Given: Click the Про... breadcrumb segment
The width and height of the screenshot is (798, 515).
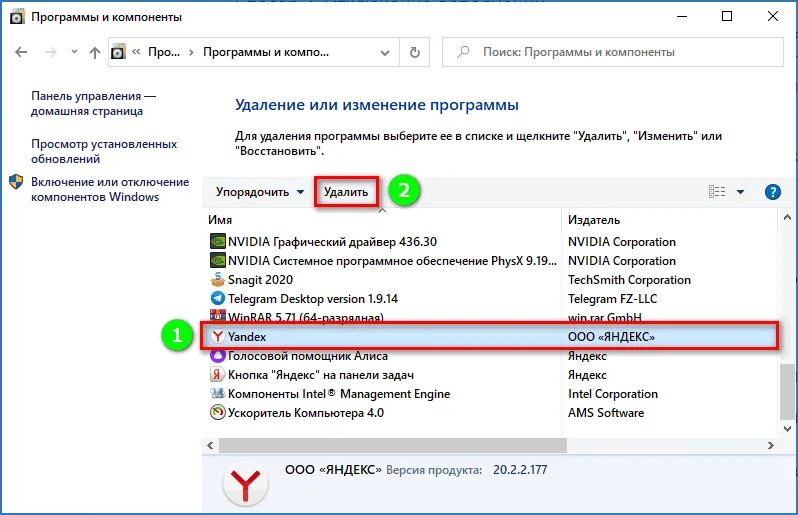Looking at the screenshot, I should coord(164,52).
